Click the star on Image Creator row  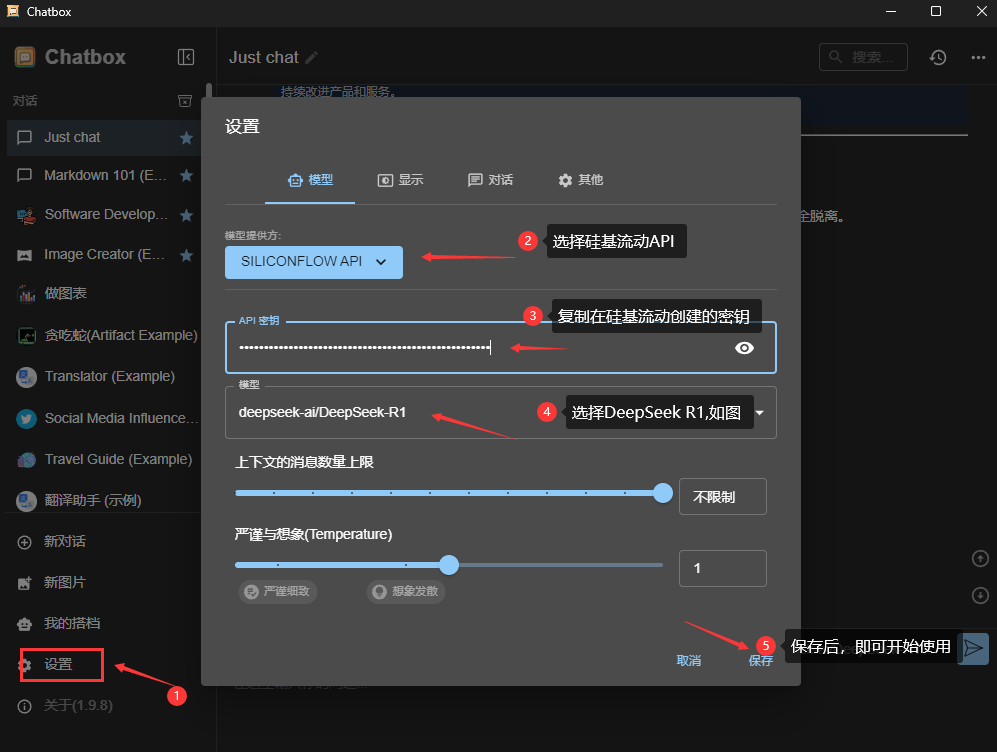(186, 256)
